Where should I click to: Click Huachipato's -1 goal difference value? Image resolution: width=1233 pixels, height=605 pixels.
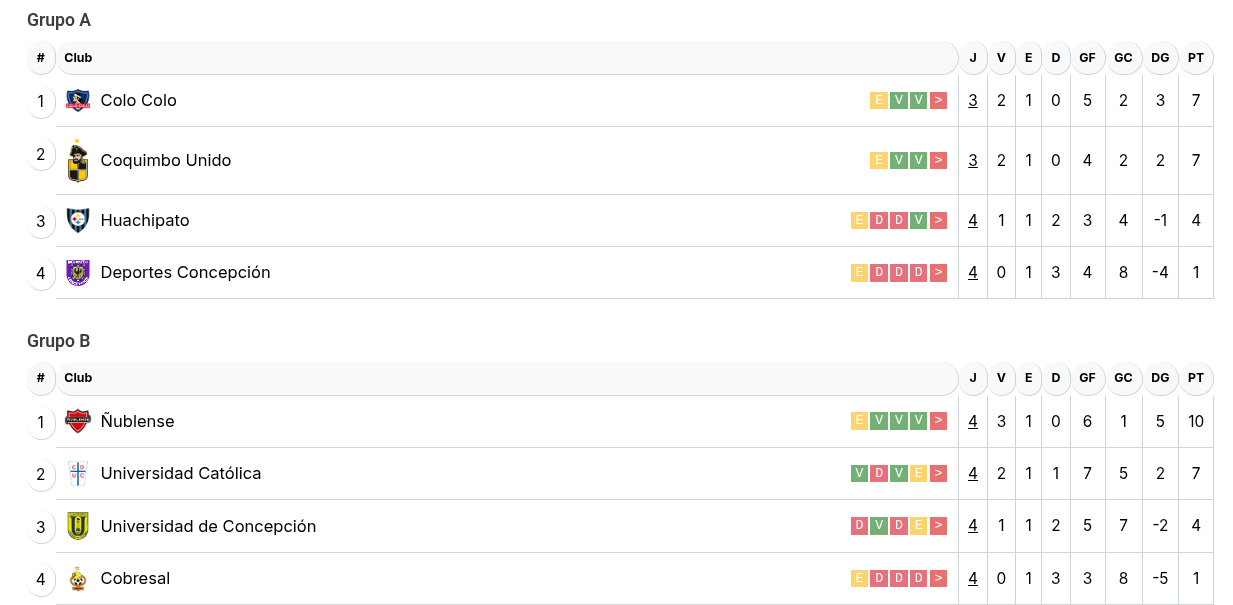[x=1160, y=220]
